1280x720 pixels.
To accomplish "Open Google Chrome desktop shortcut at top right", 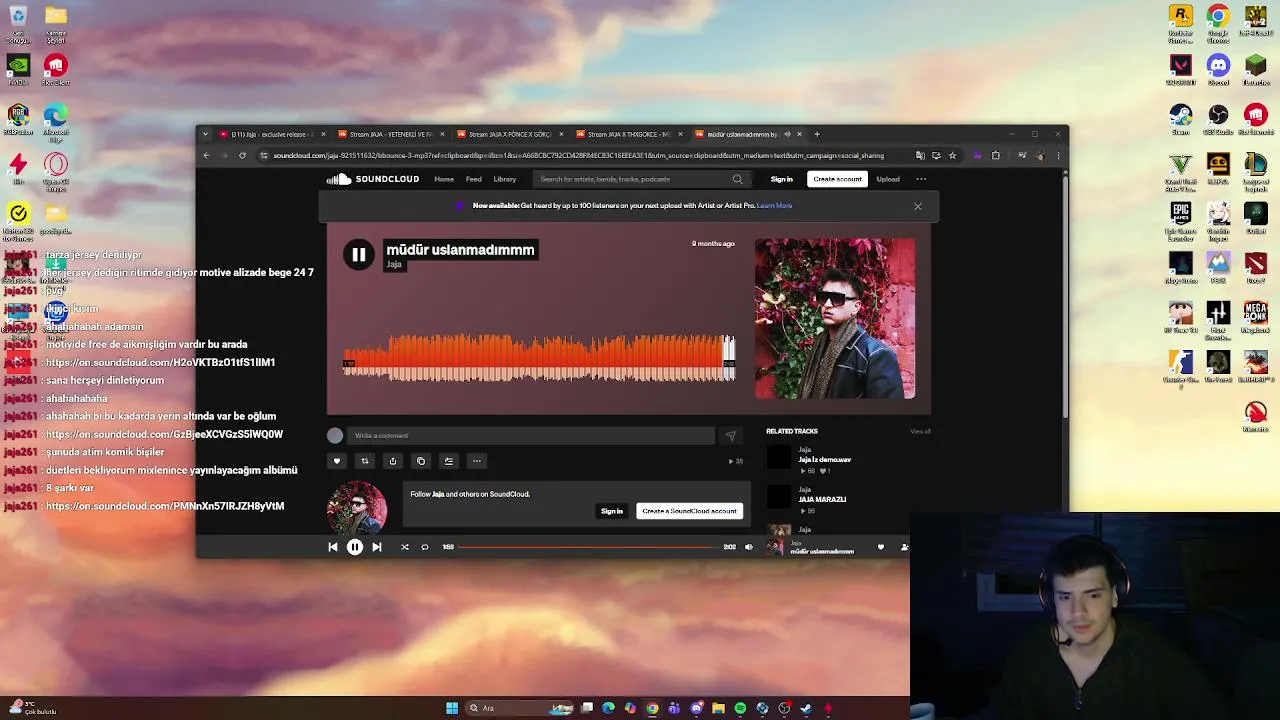I will click(x=1218, y=24).
